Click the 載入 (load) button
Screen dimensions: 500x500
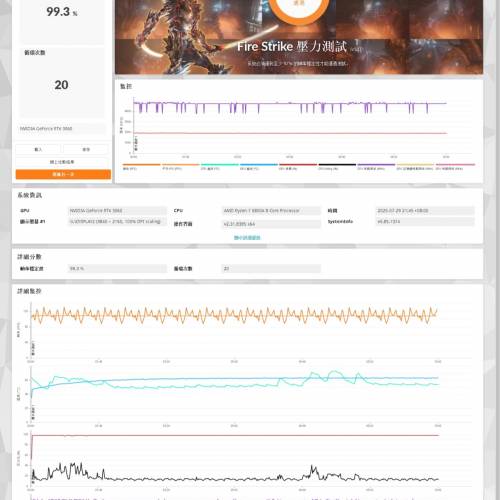click(38, 149)
